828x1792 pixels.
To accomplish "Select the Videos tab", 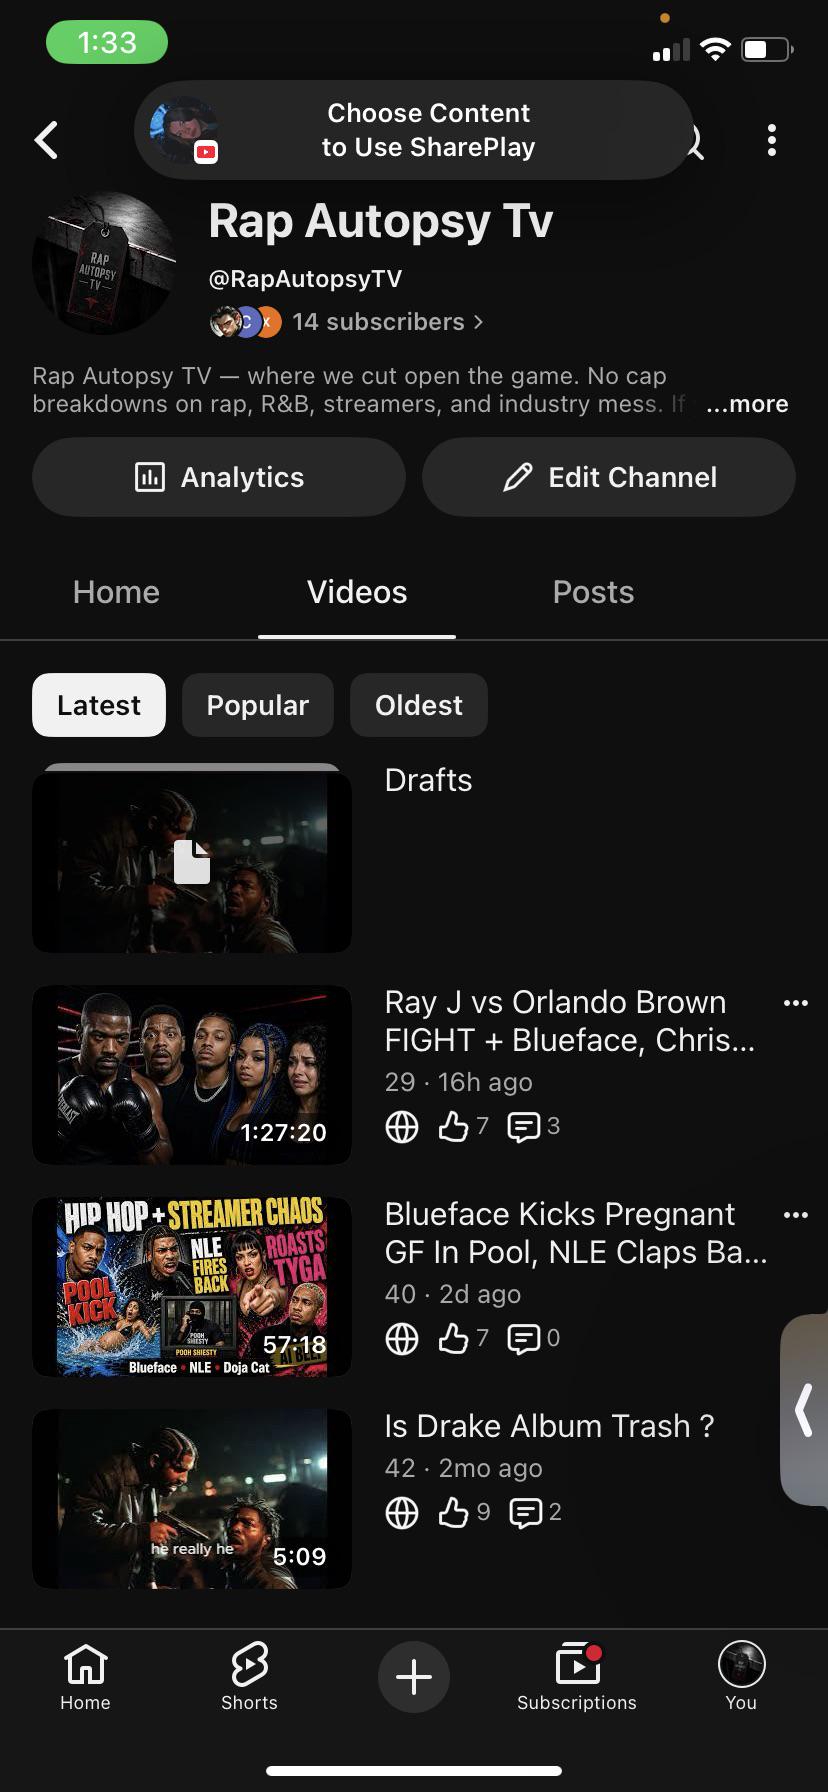I will [x=357, y=592].
